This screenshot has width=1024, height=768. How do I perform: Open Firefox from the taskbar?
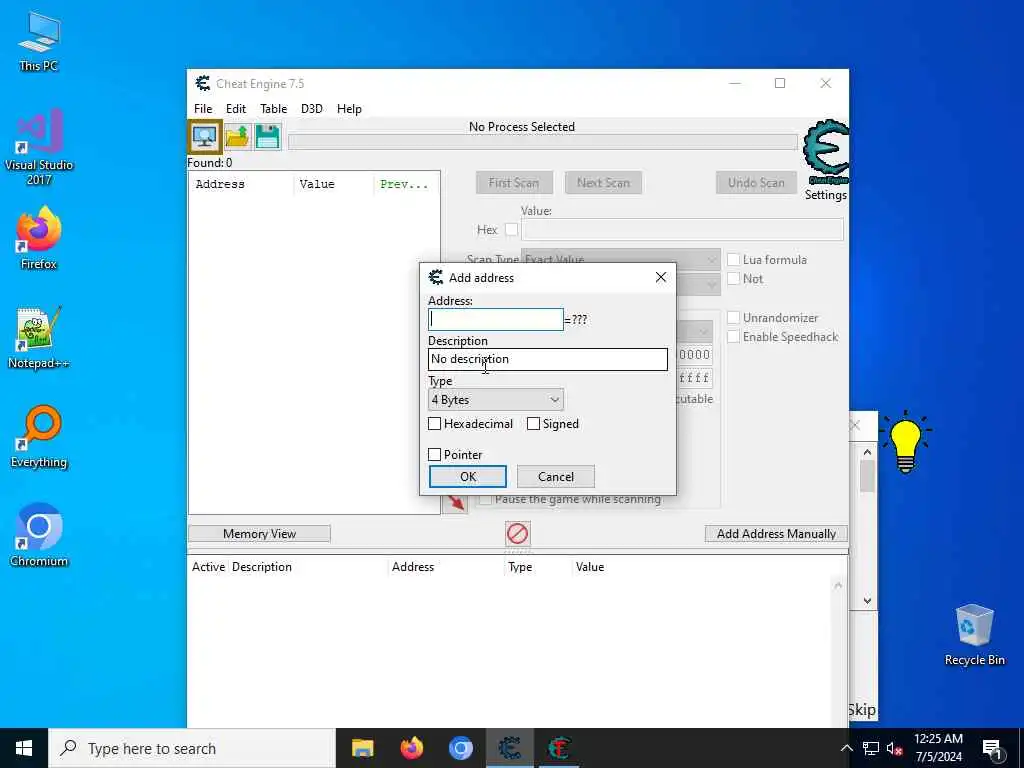point(411,748)
